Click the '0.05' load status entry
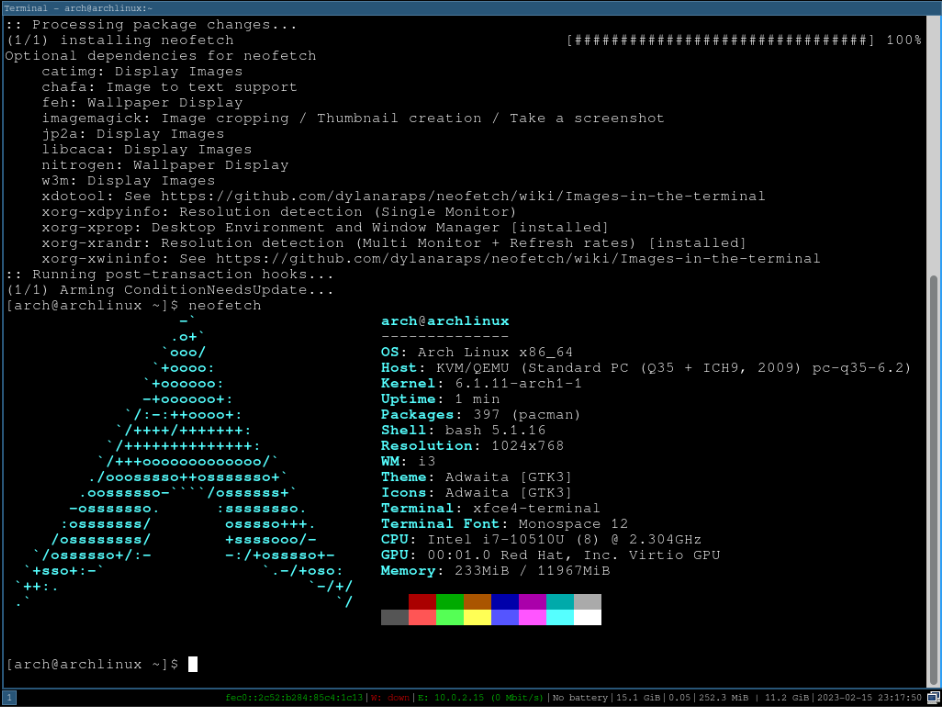 679,697
